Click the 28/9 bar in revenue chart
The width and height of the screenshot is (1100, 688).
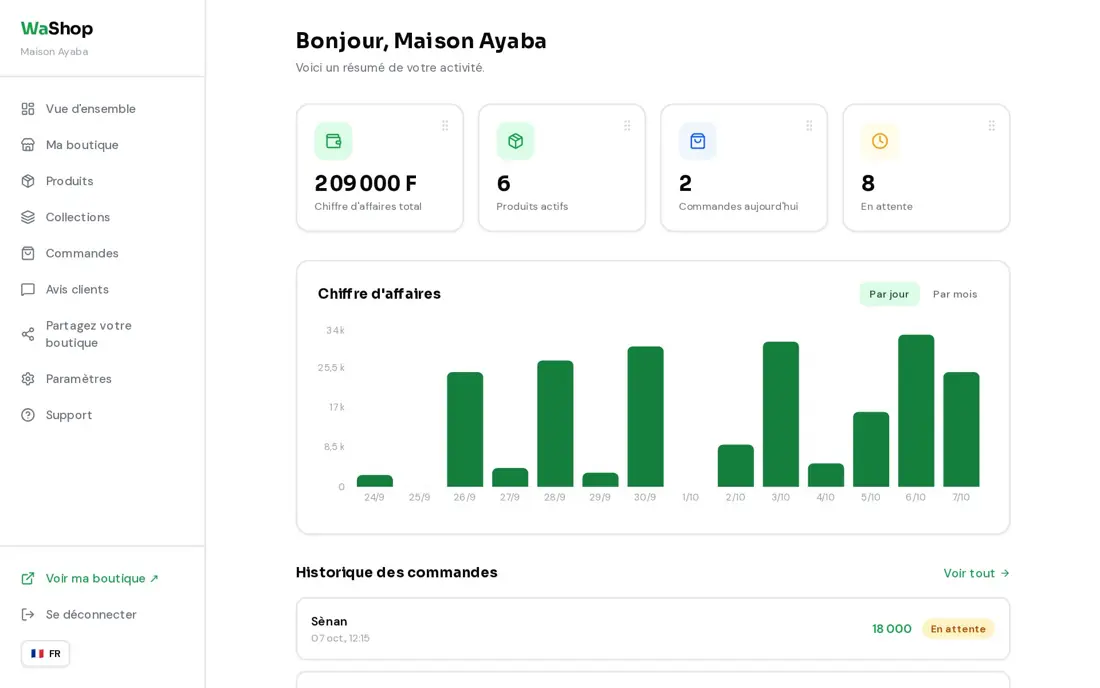pyautogui.click(x=555, y=424)
